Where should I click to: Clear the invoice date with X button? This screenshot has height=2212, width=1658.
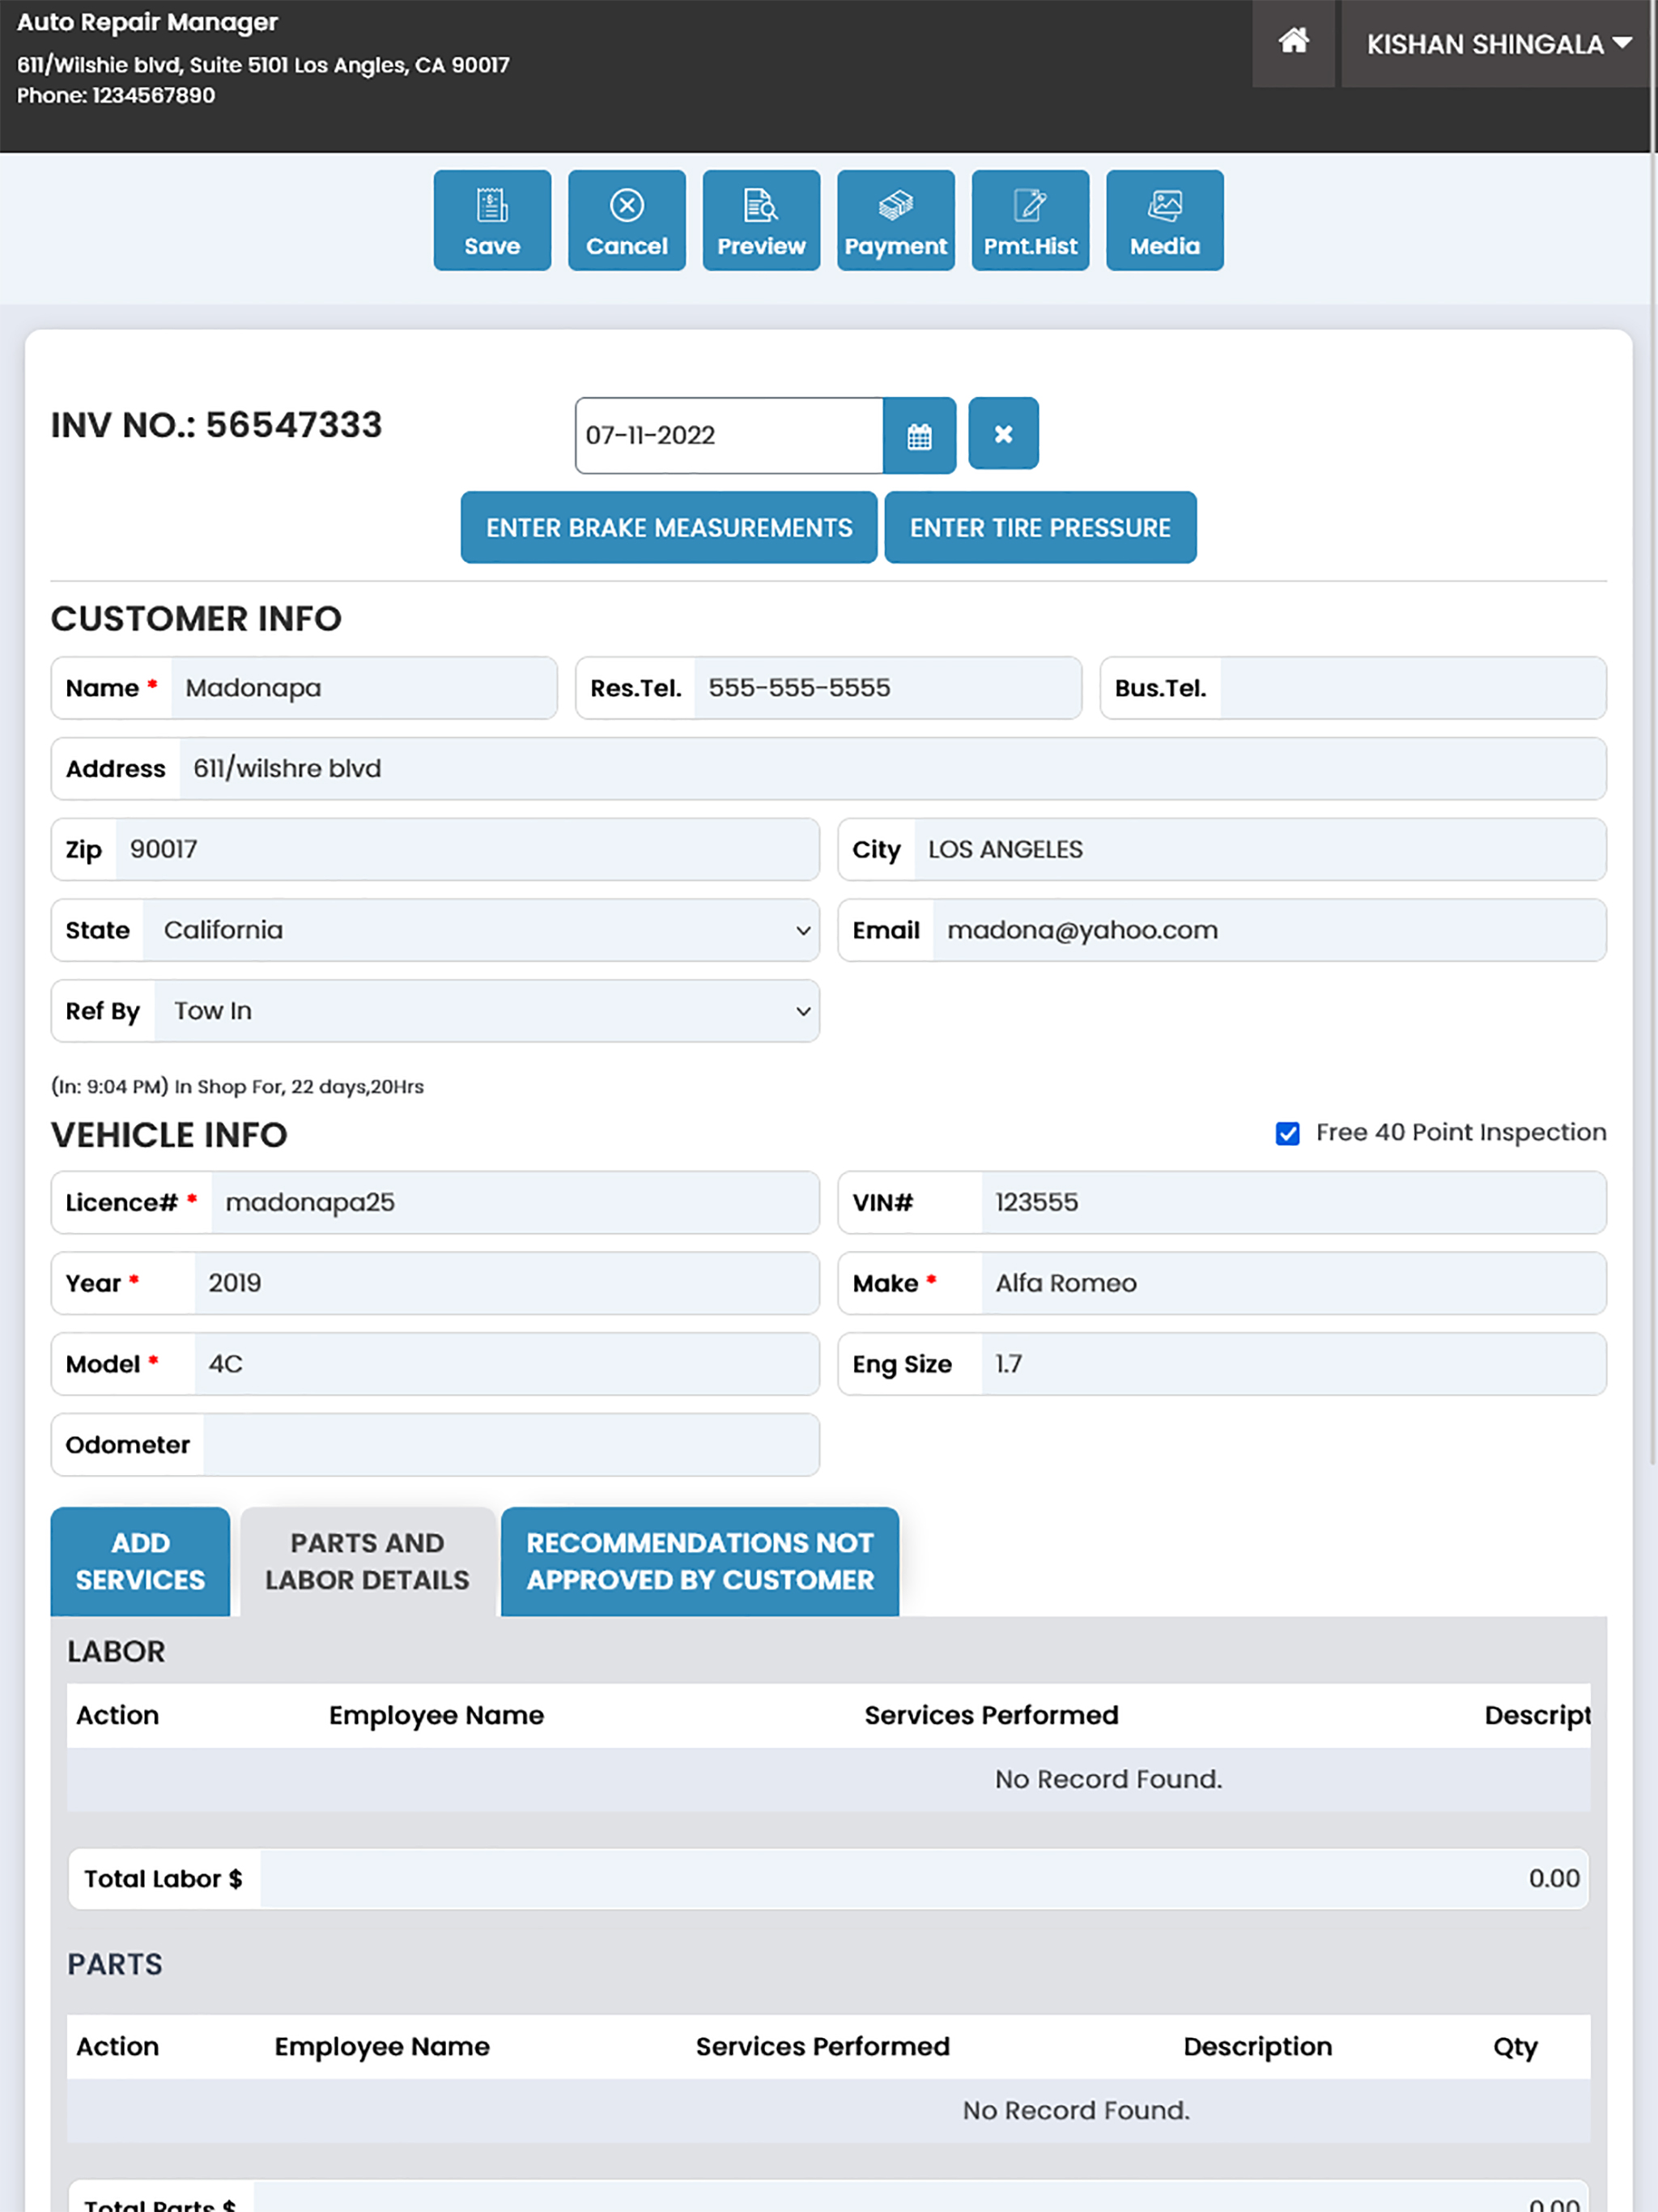[x=1003, y=433]
